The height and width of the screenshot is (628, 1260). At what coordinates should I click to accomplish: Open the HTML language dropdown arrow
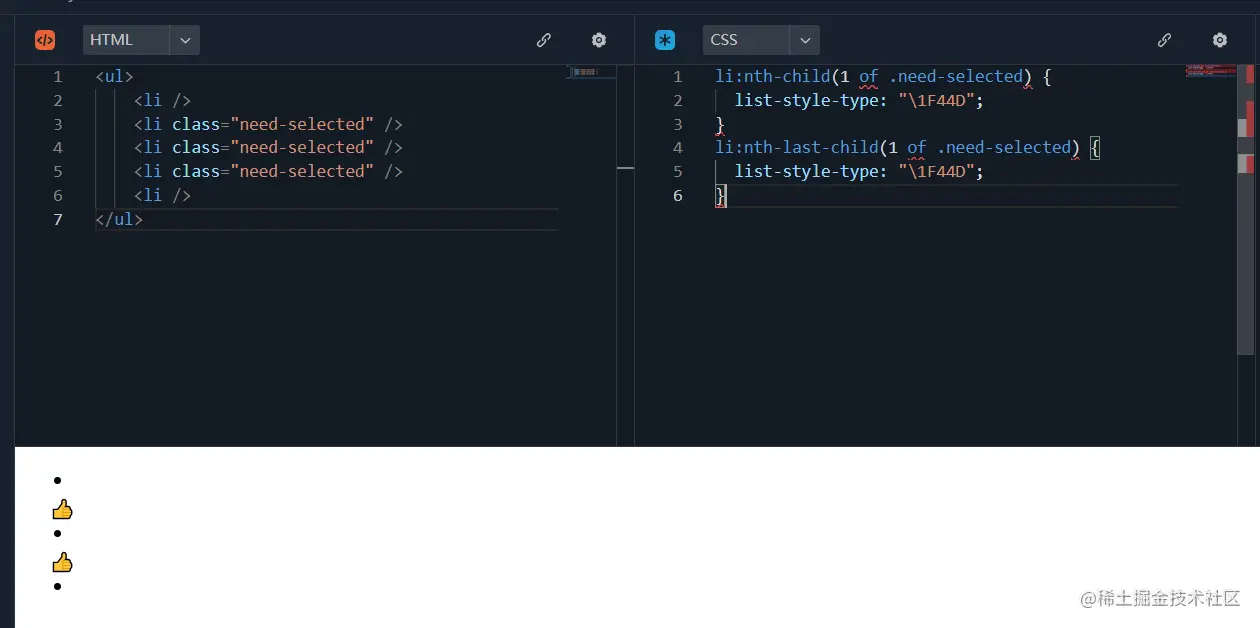click(x=185, y=40)
